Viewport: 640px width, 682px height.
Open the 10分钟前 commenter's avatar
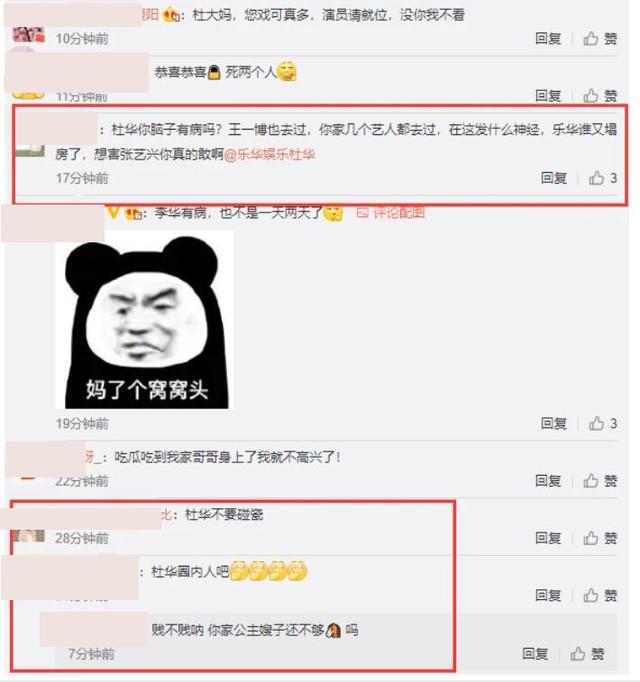pos(29,34)
